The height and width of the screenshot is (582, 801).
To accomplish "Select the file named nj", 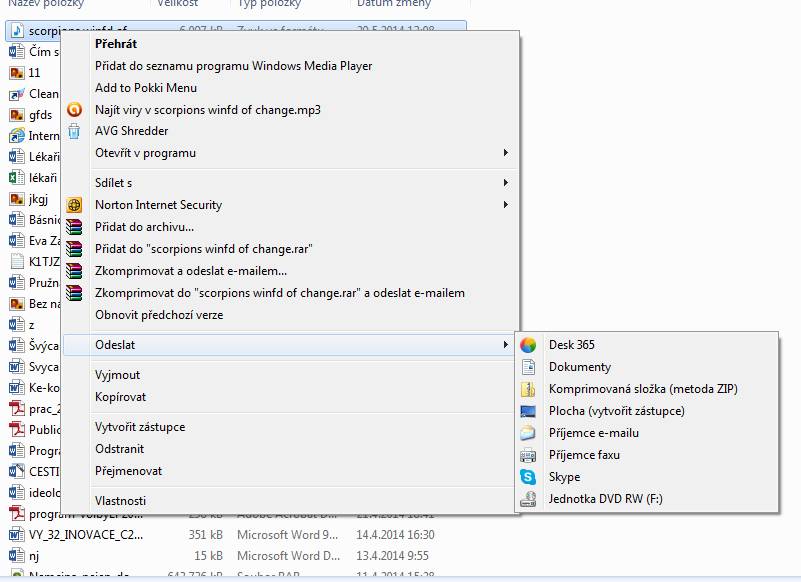I will pos(34,555).
